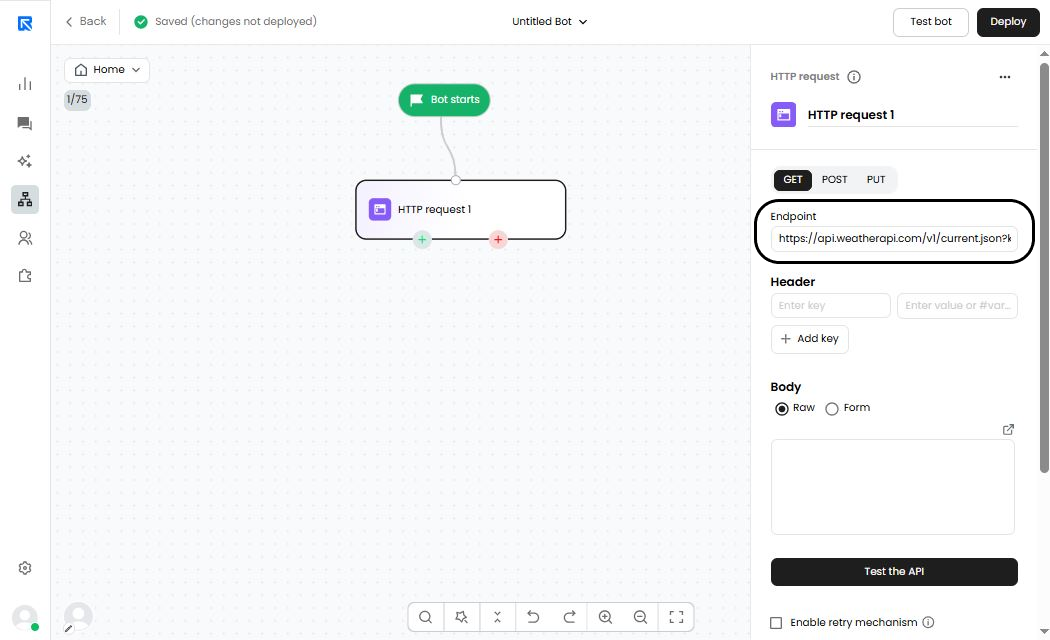Switch canvas to fullscreen view
The height and width of the screenshot is (640, 1050).
pos(676,617)
